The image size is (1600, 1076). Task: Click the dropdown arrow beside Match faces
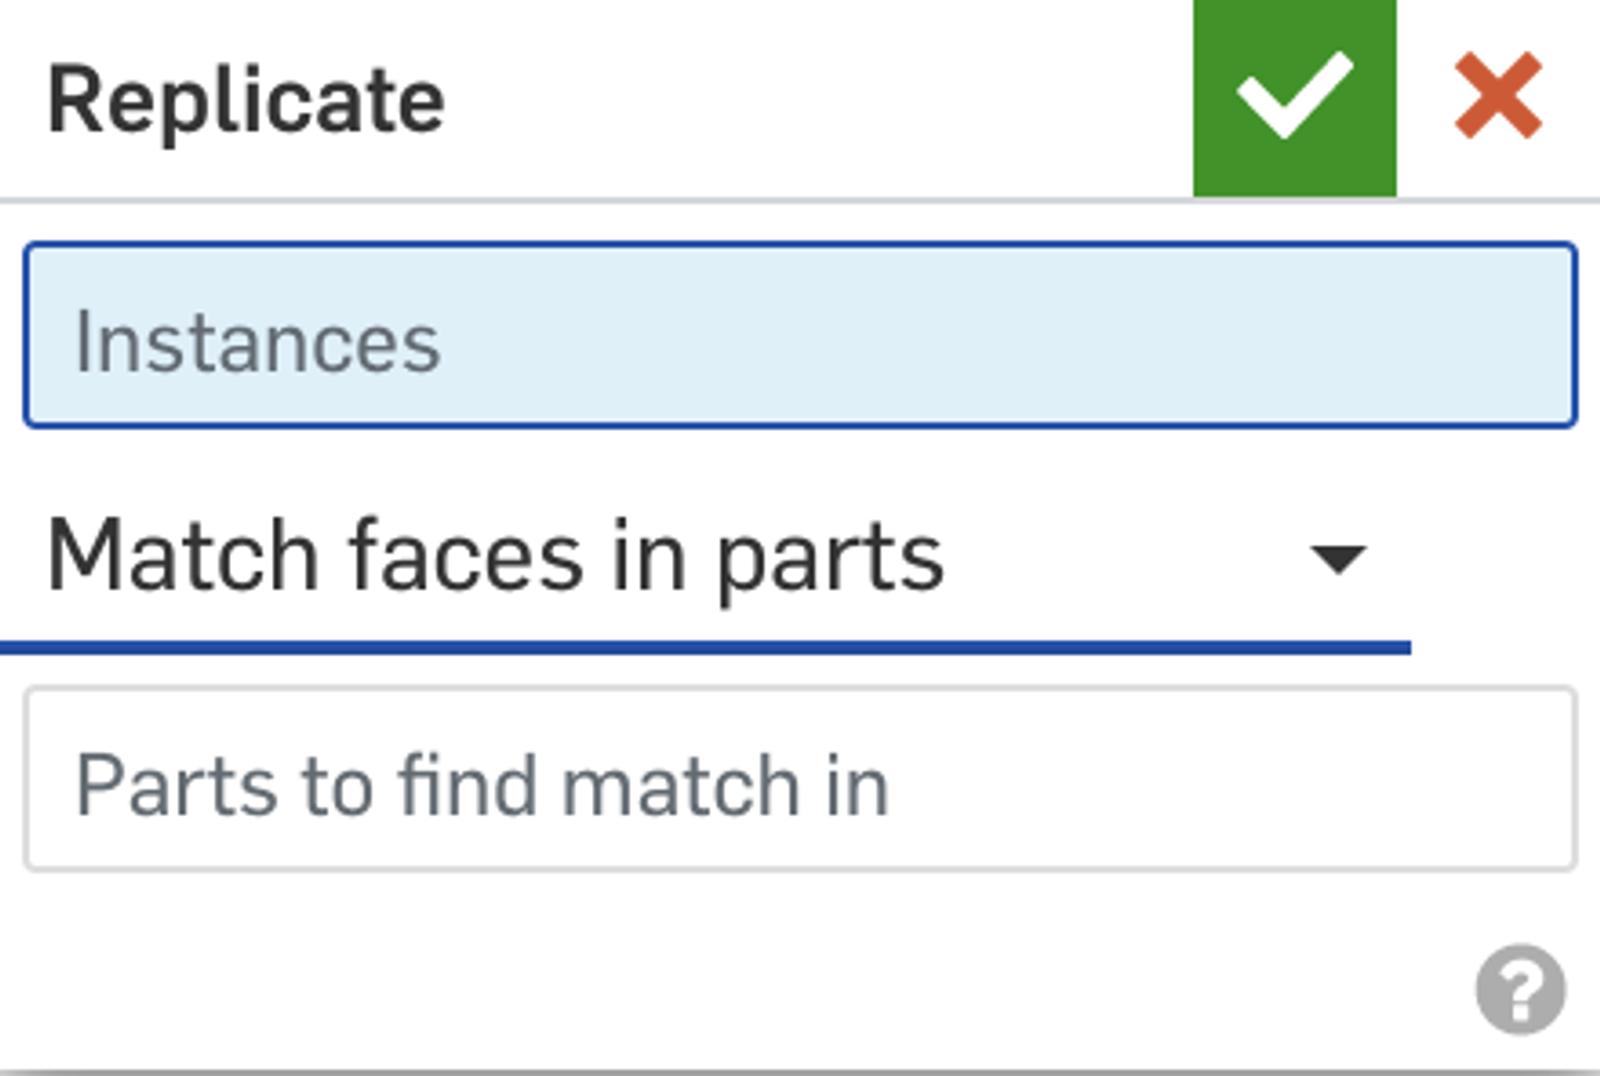click(1337, 558)
